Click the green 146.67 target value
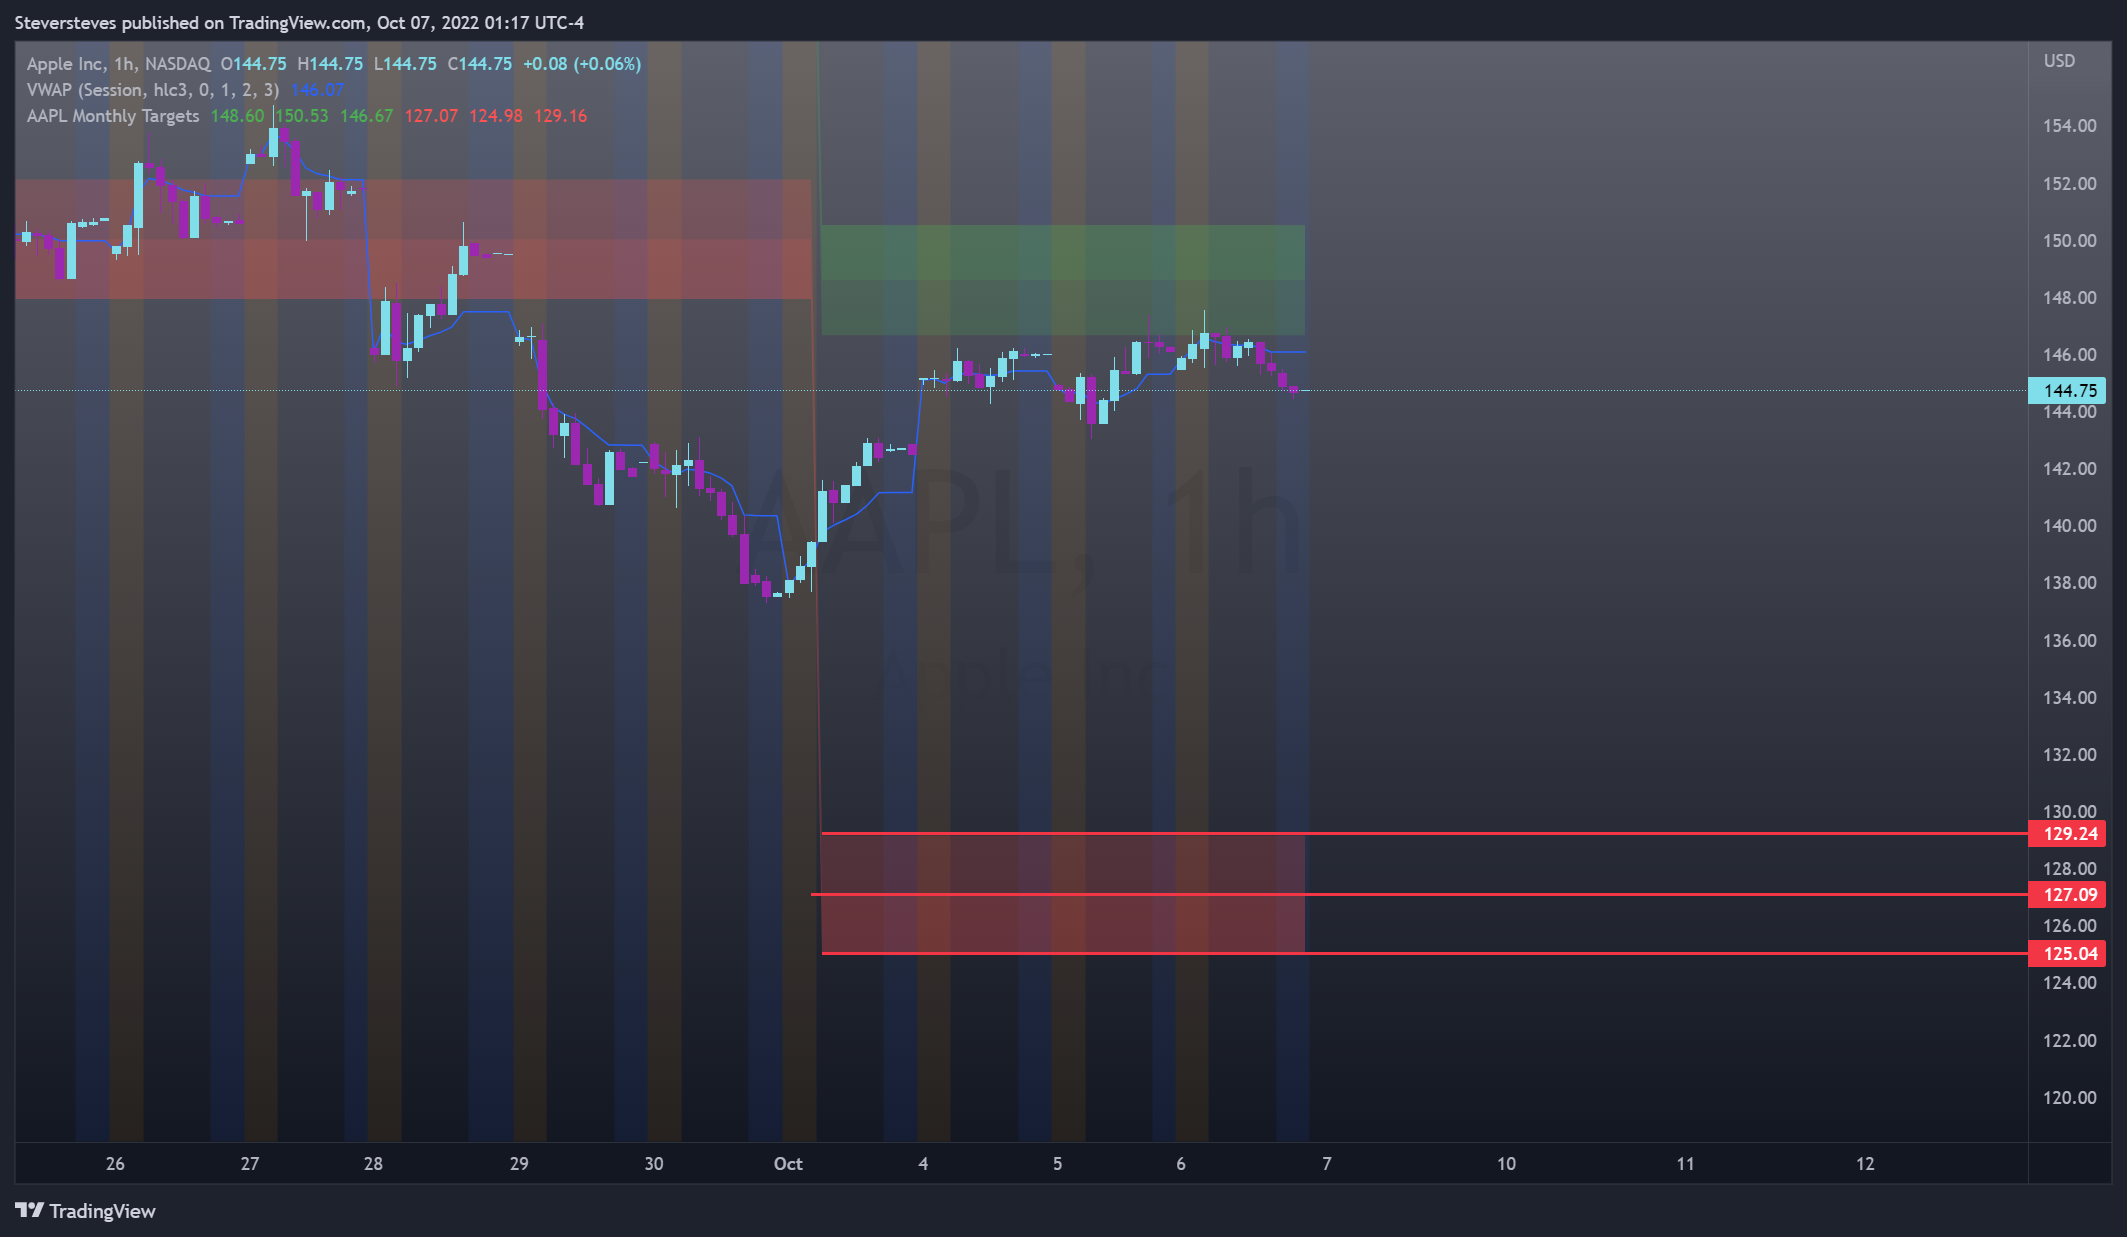The width and height of the screenshot is (2127, 1237). [366, 116]
